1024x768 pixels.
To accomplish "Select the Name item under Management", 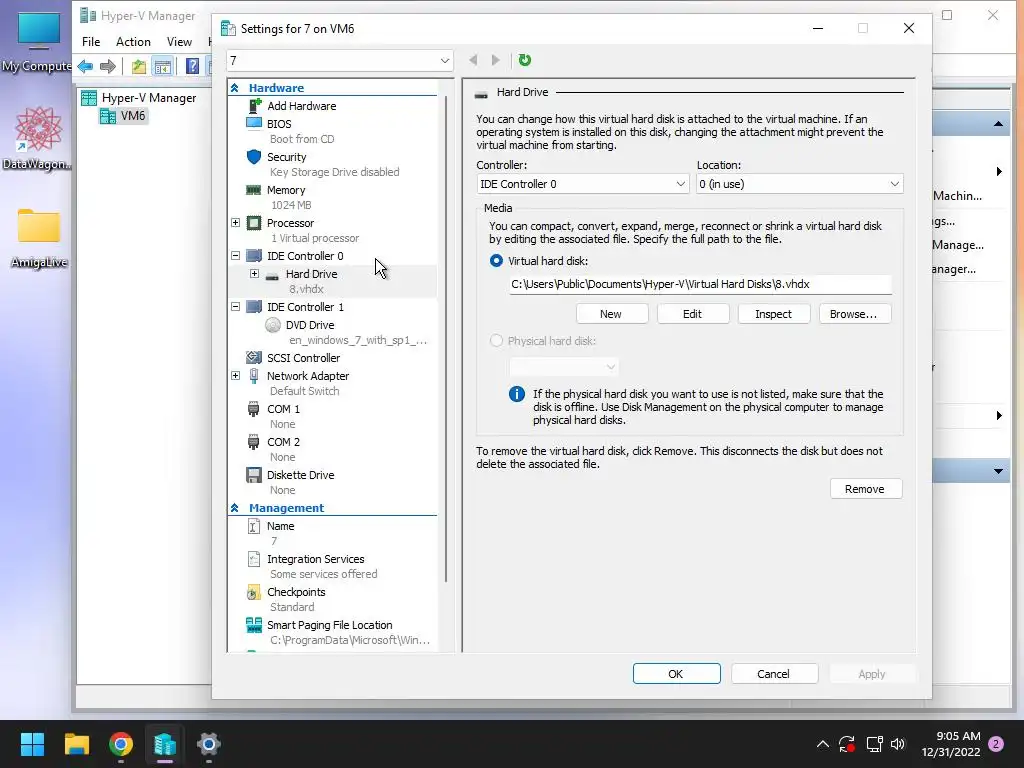I will click(281, 526).
